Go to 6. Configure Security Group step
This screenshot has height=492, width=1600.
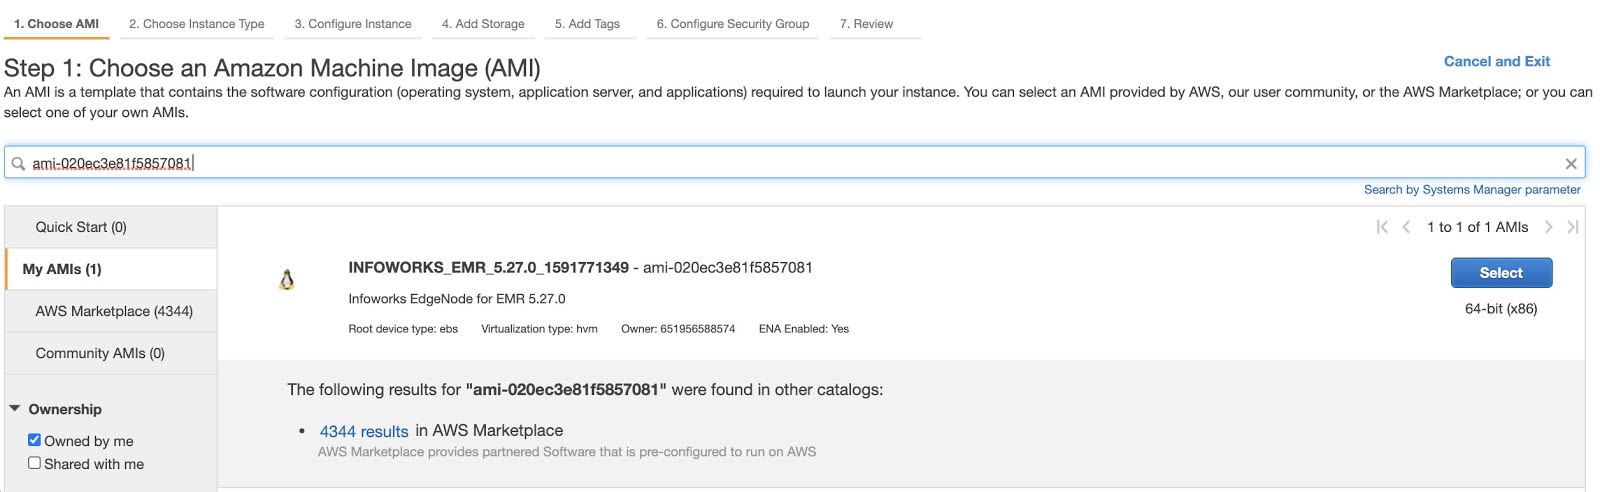(733, 24)
